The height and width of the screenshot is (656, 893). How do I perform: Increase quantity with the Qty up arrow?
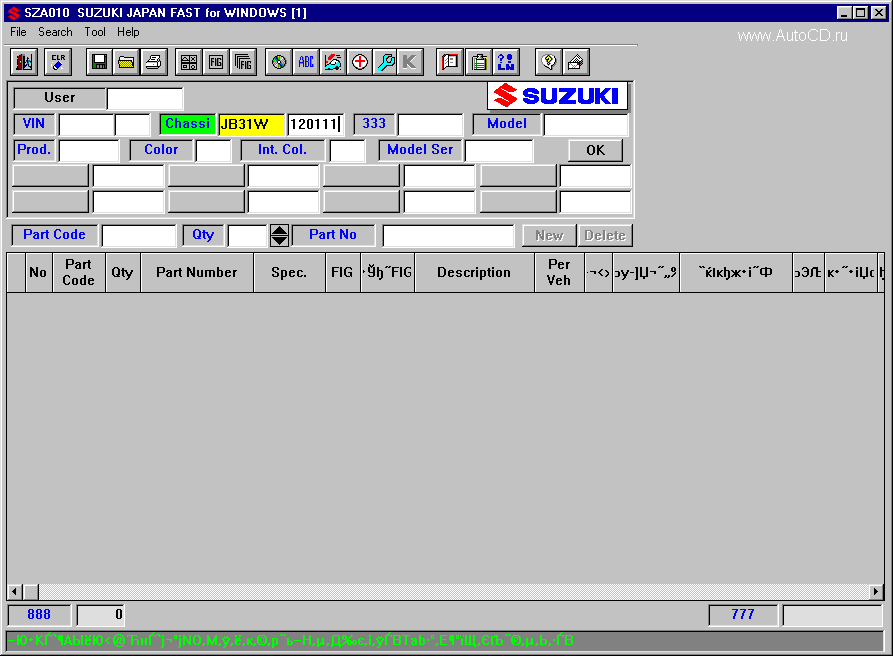tap(279, 230)
